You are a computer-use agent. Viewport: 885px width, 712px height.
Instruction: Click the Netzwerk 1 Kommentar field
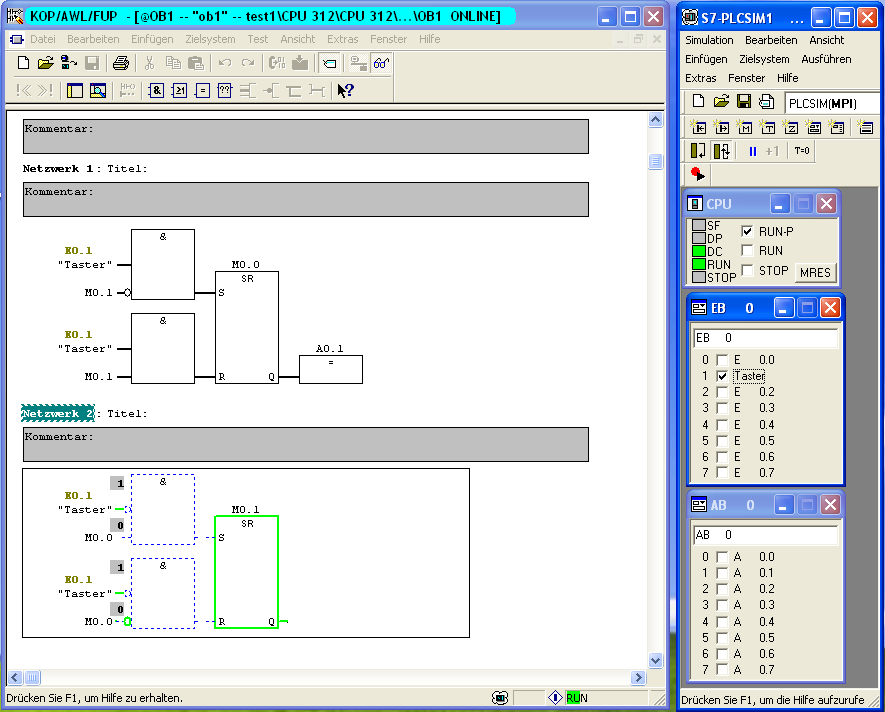coord(305,199)
